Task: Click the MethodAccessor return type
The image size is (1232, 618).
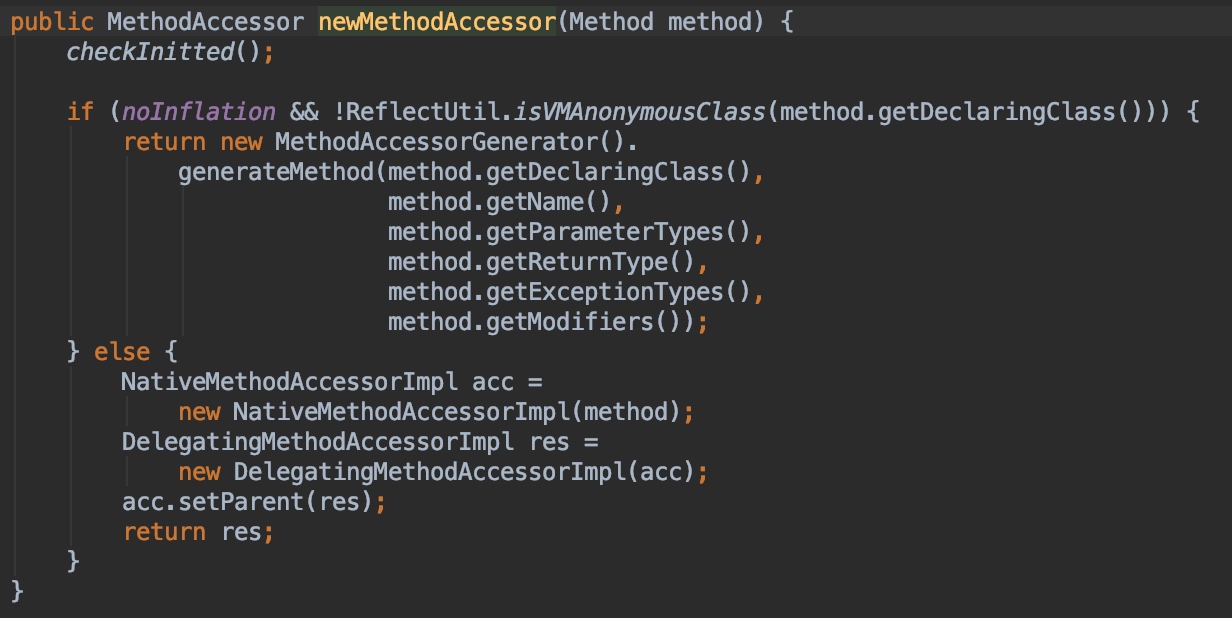Action: click(x=205, y=21)
